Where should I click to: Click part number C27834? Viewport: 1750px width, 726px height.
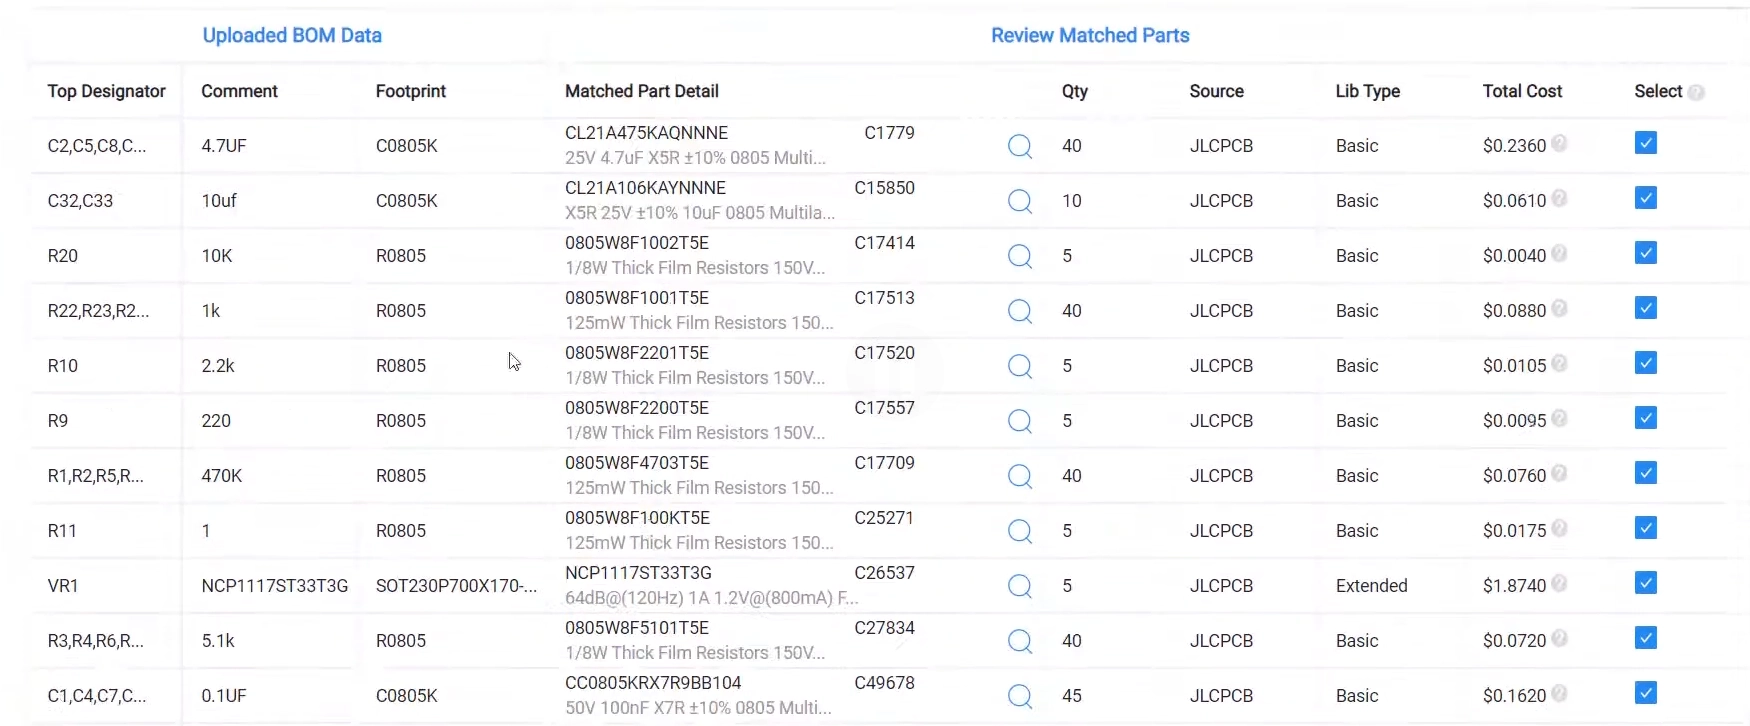[884, 628]
